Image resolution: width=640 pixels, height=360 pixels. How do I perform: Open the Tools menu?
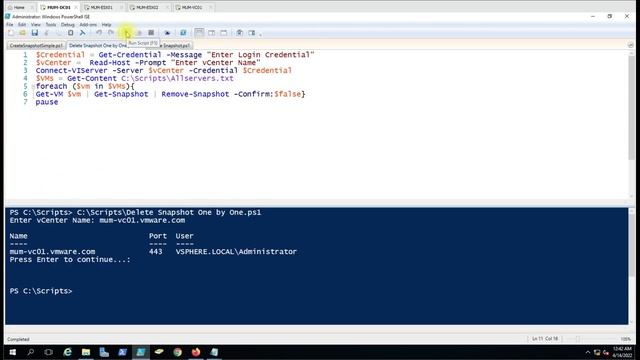point(51,24)
